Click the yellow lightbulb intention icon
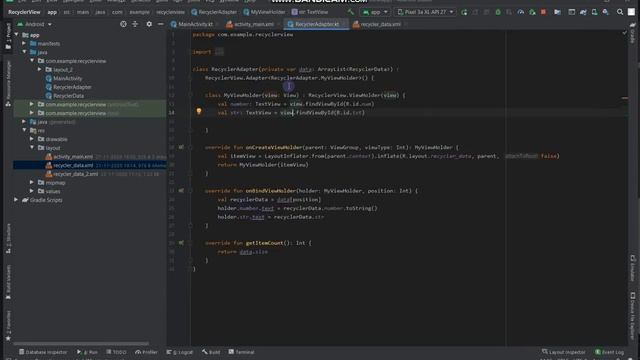 199,111
